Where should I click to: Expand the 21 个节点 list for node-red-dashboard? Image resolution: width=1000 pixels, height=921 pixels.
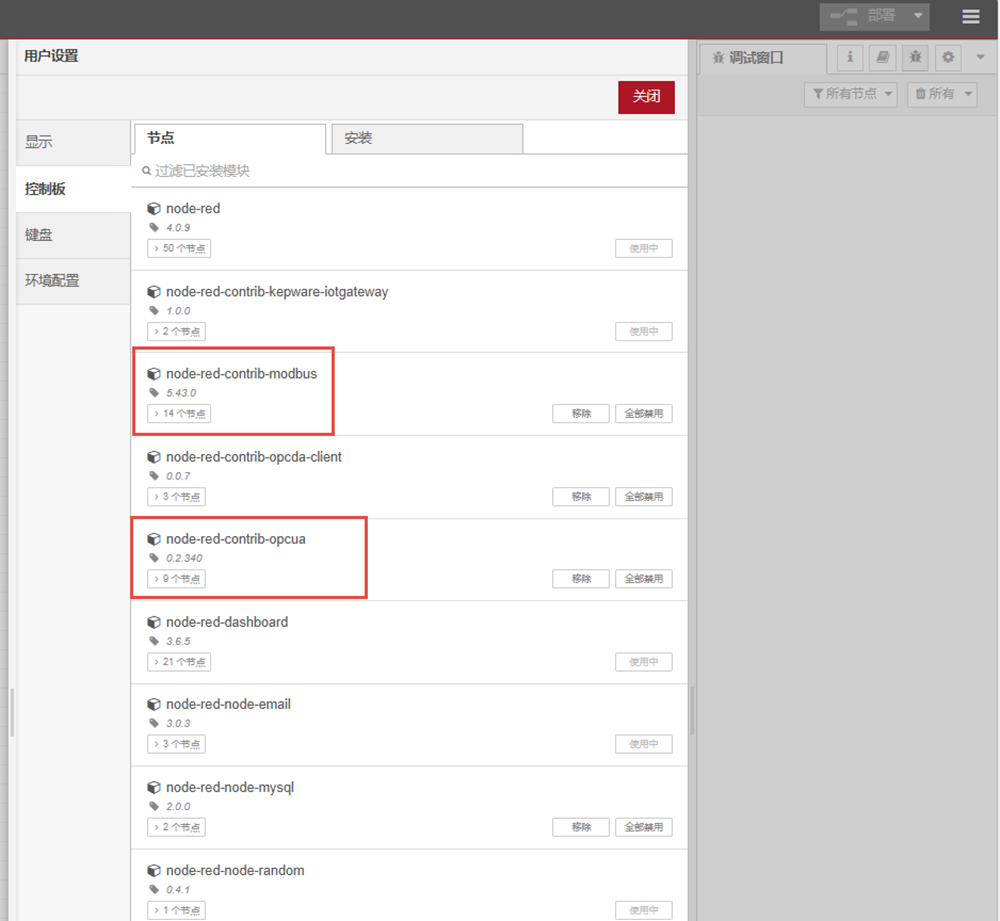click(179, 662)
